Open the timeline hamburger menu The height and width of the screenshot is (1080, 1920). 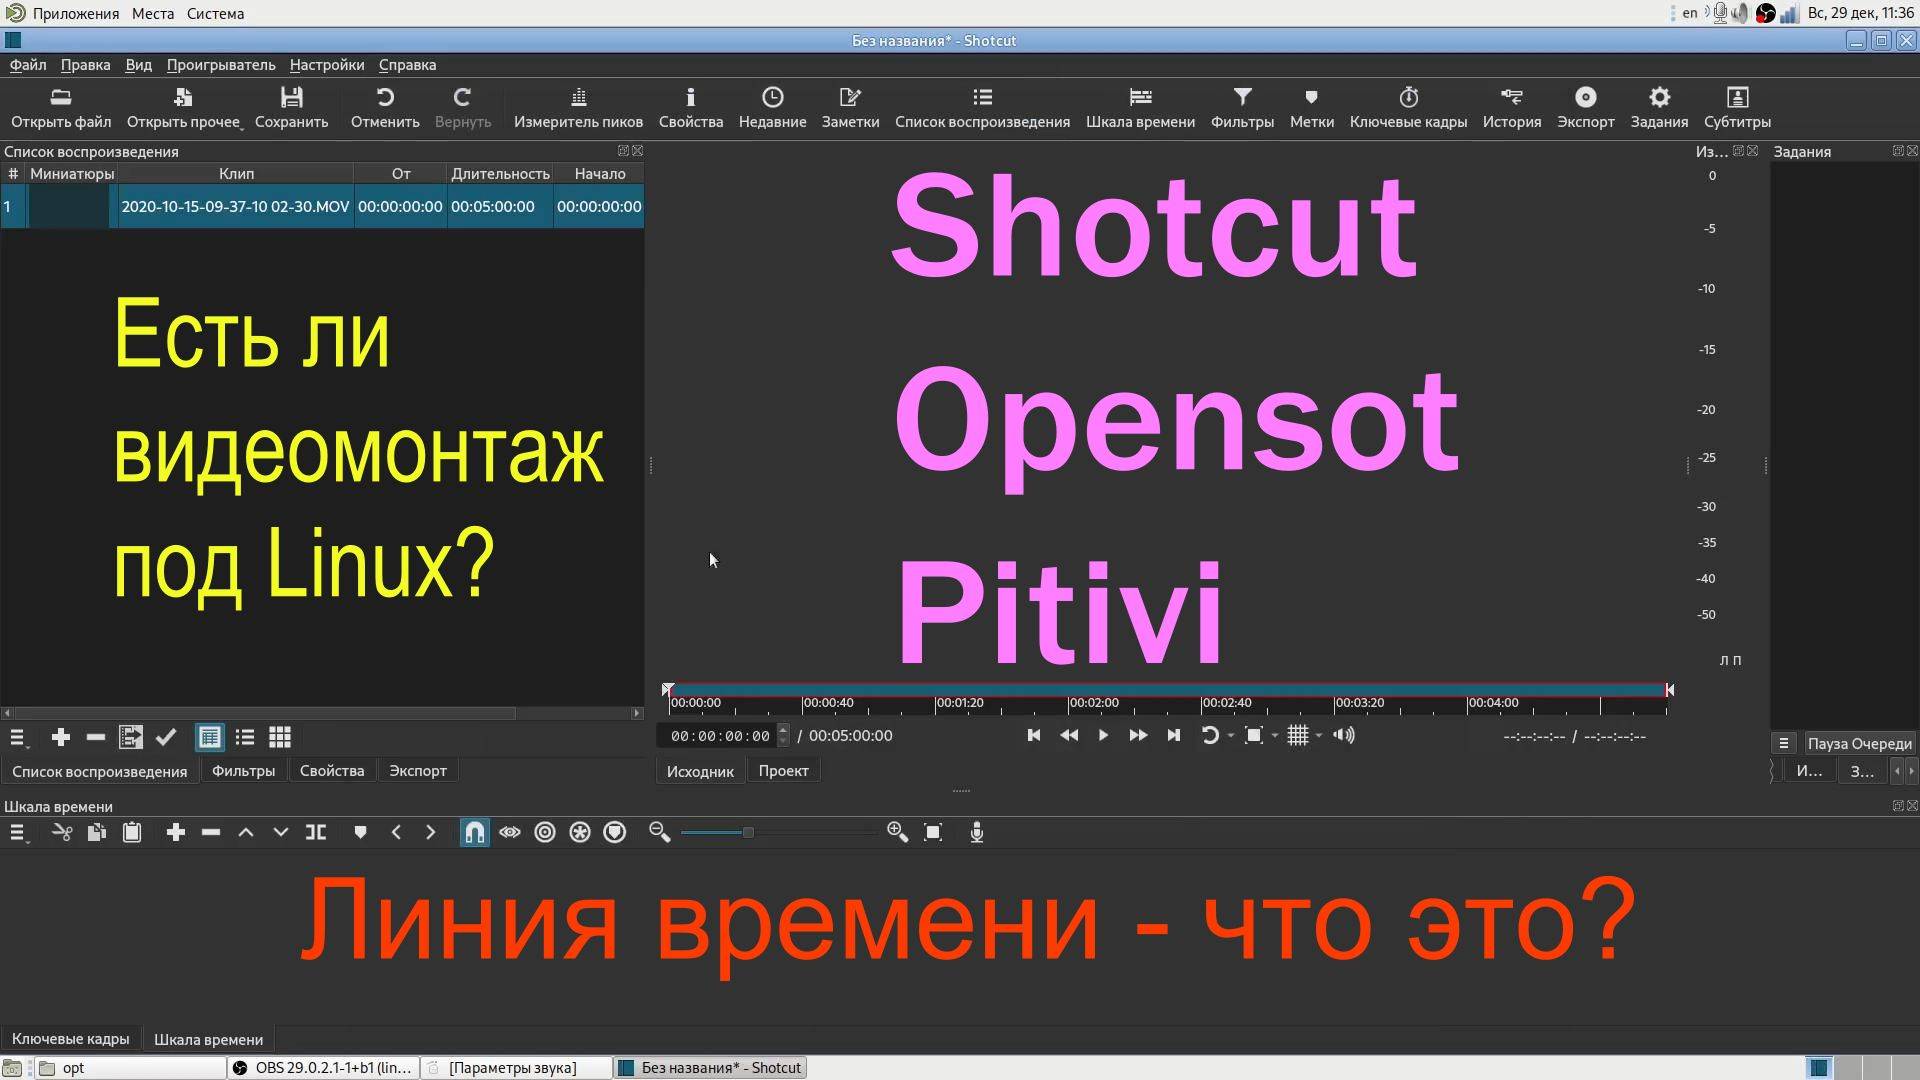click(18, 831)
